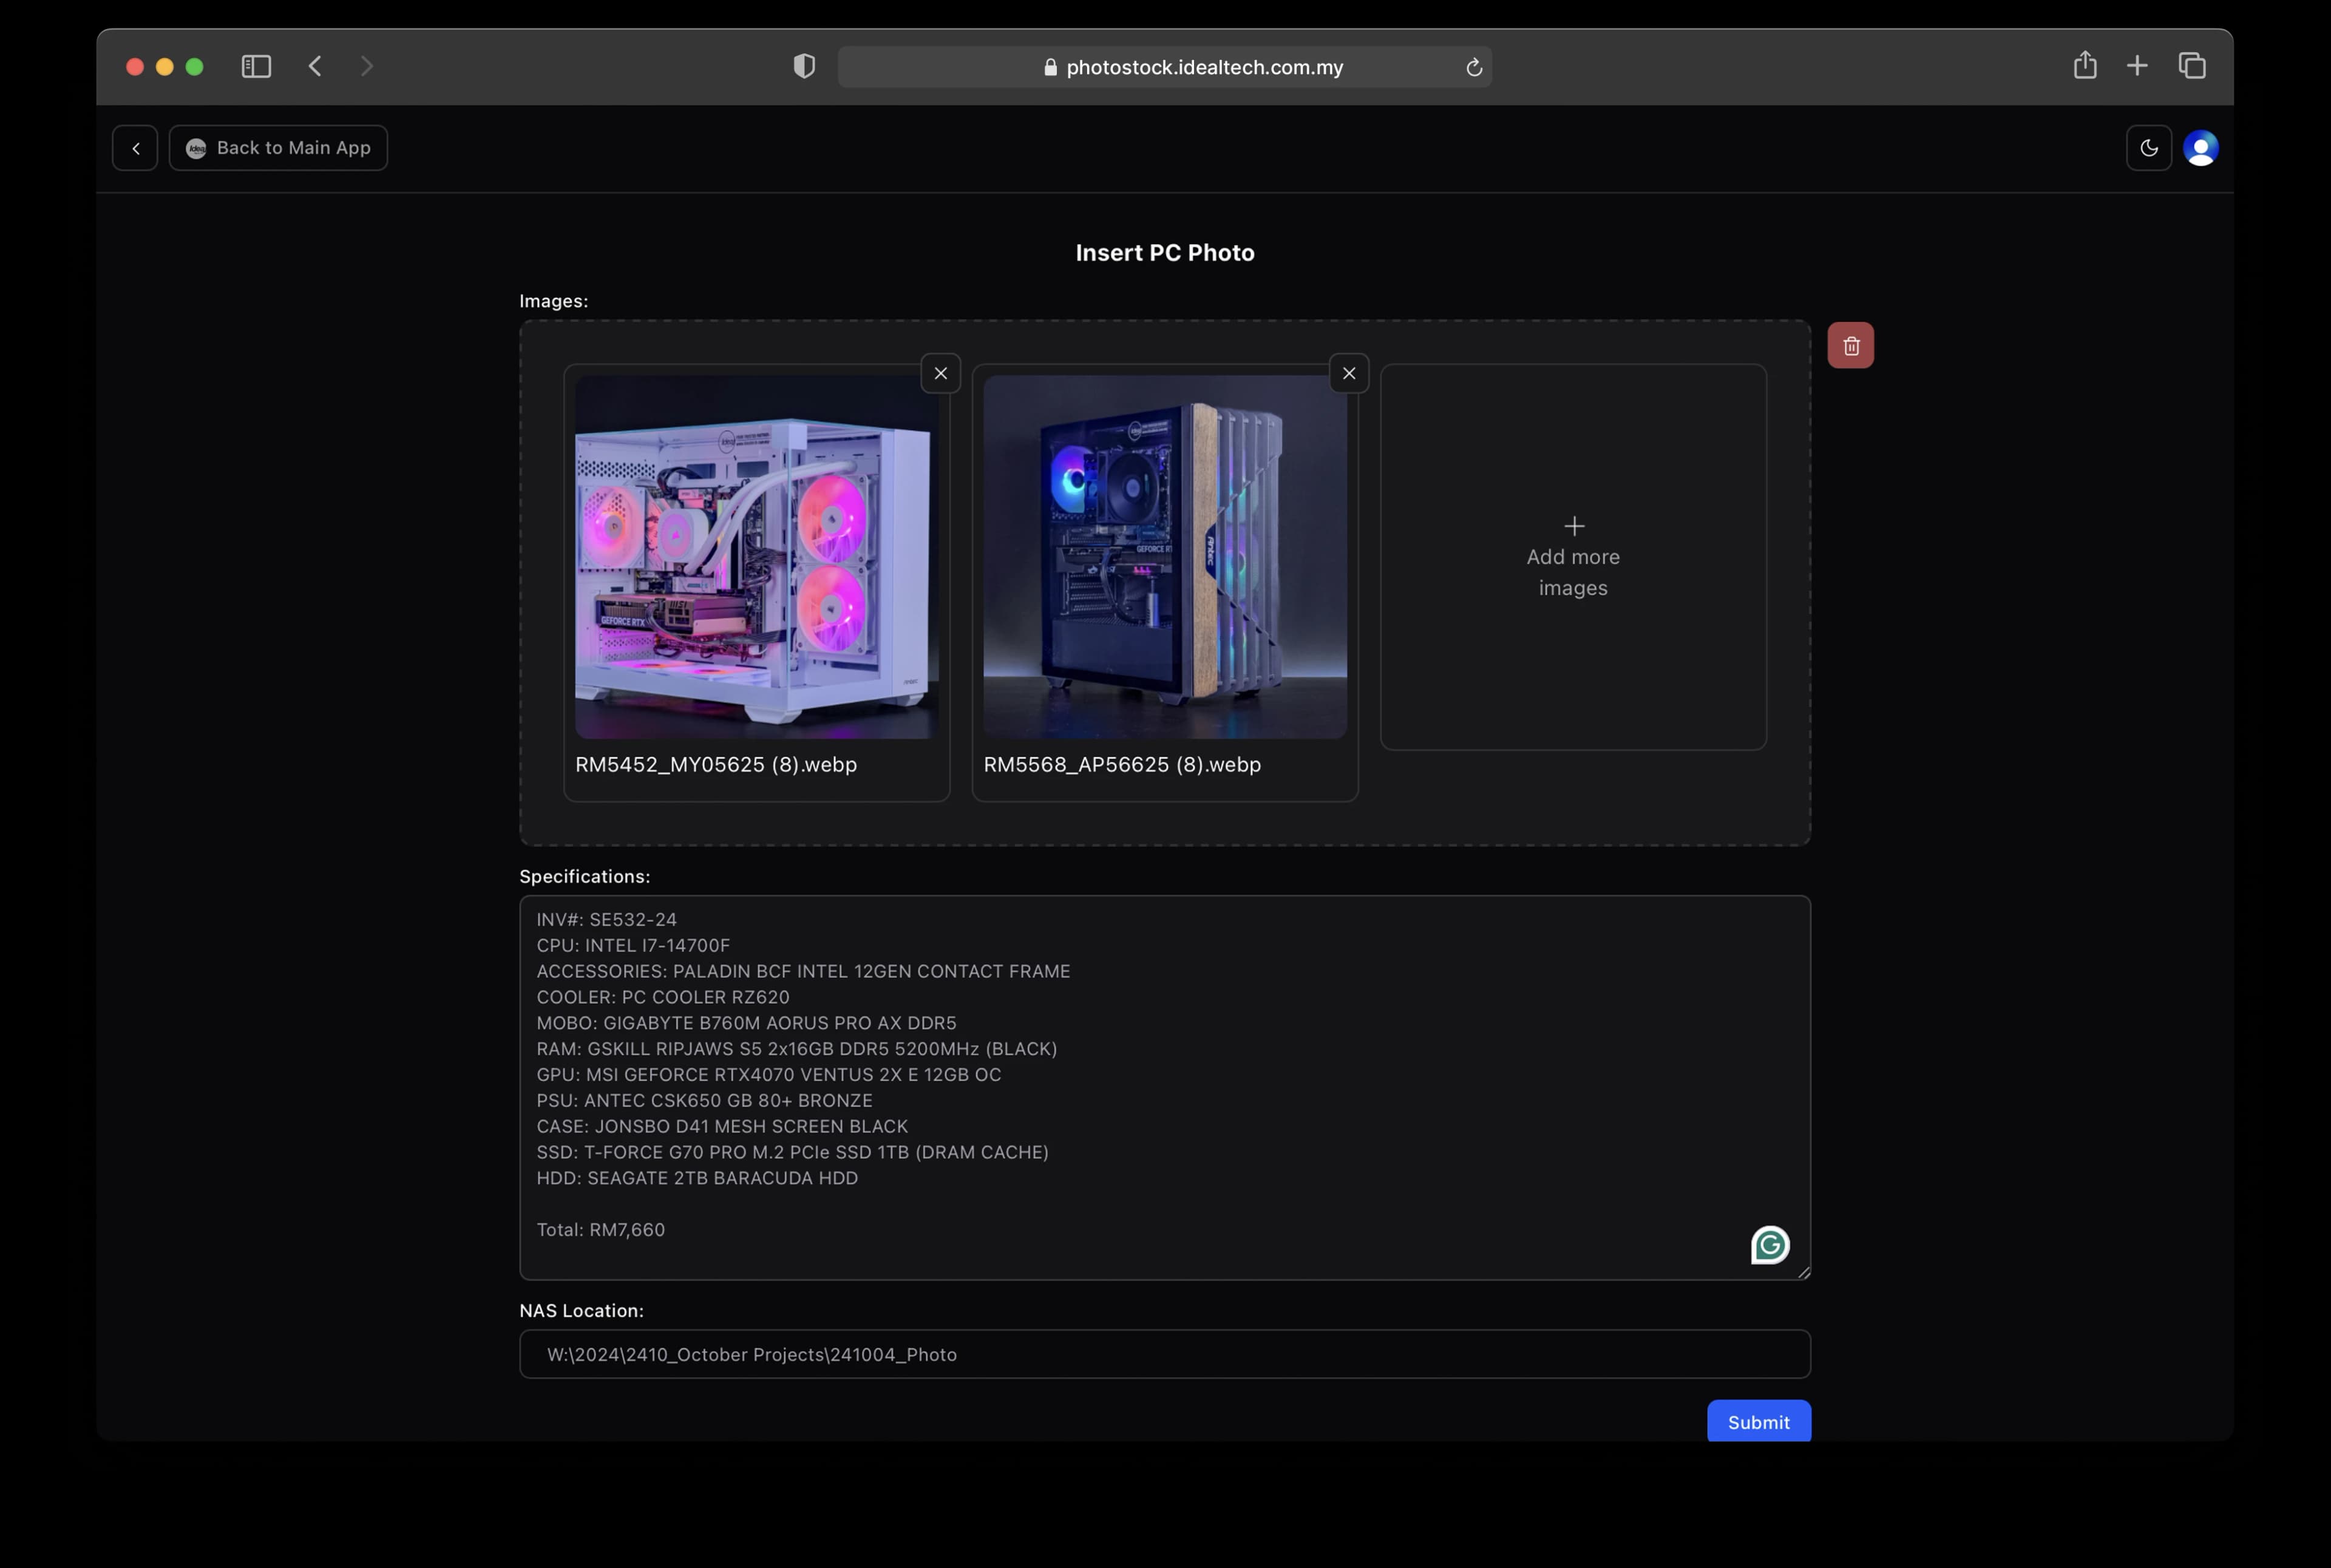Add more images tile

(x=1573, y=557)
